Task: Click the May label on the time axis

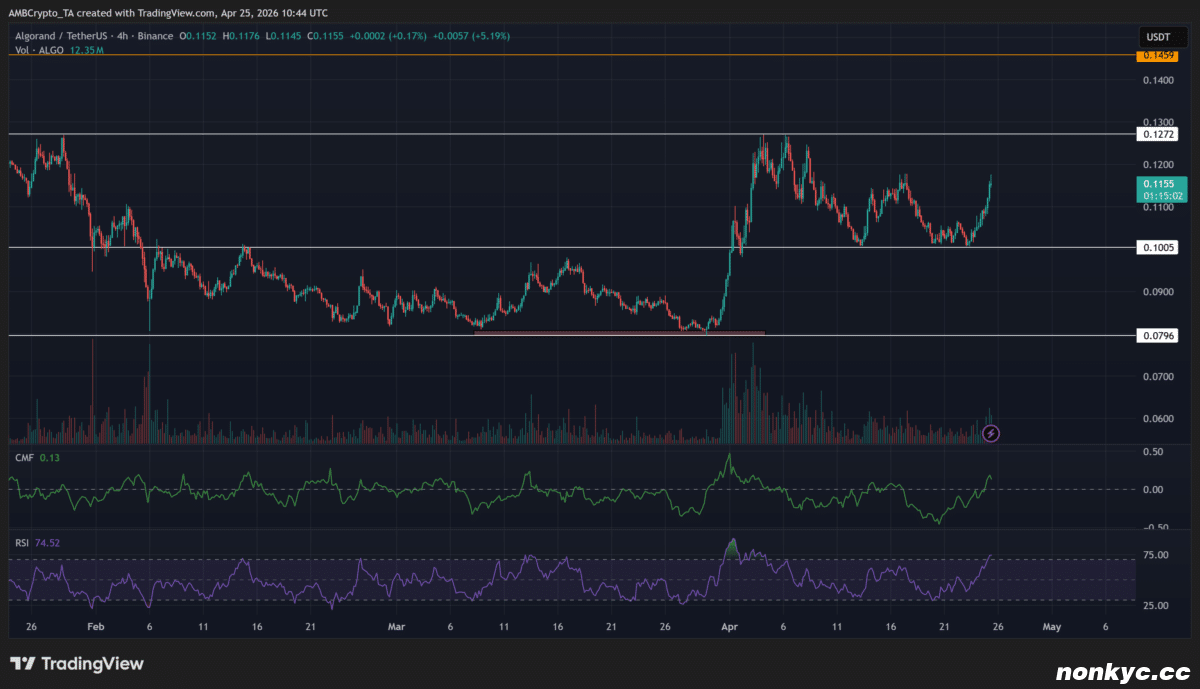Action: coord(1050,627)
